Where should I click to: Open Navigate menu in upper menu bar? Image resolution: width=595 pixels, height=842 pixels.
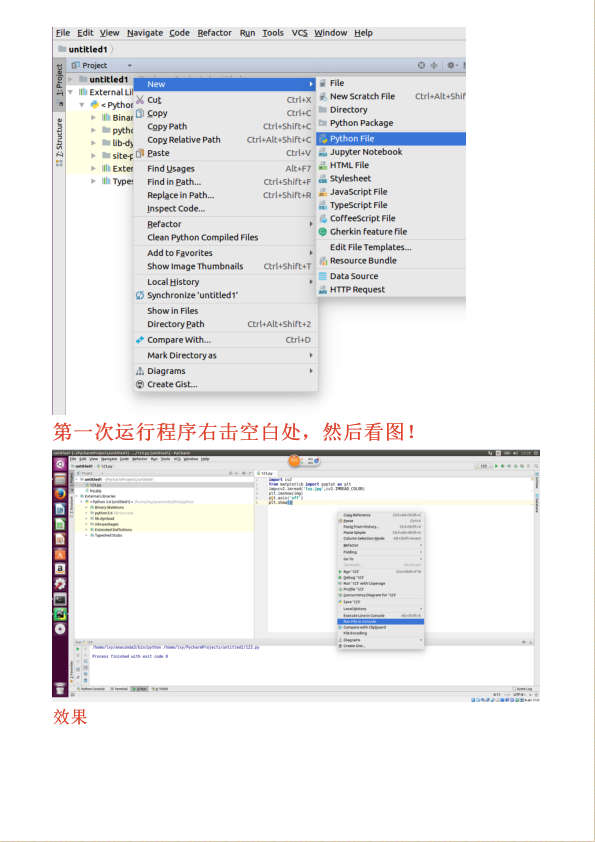click(x=145, y=33)
